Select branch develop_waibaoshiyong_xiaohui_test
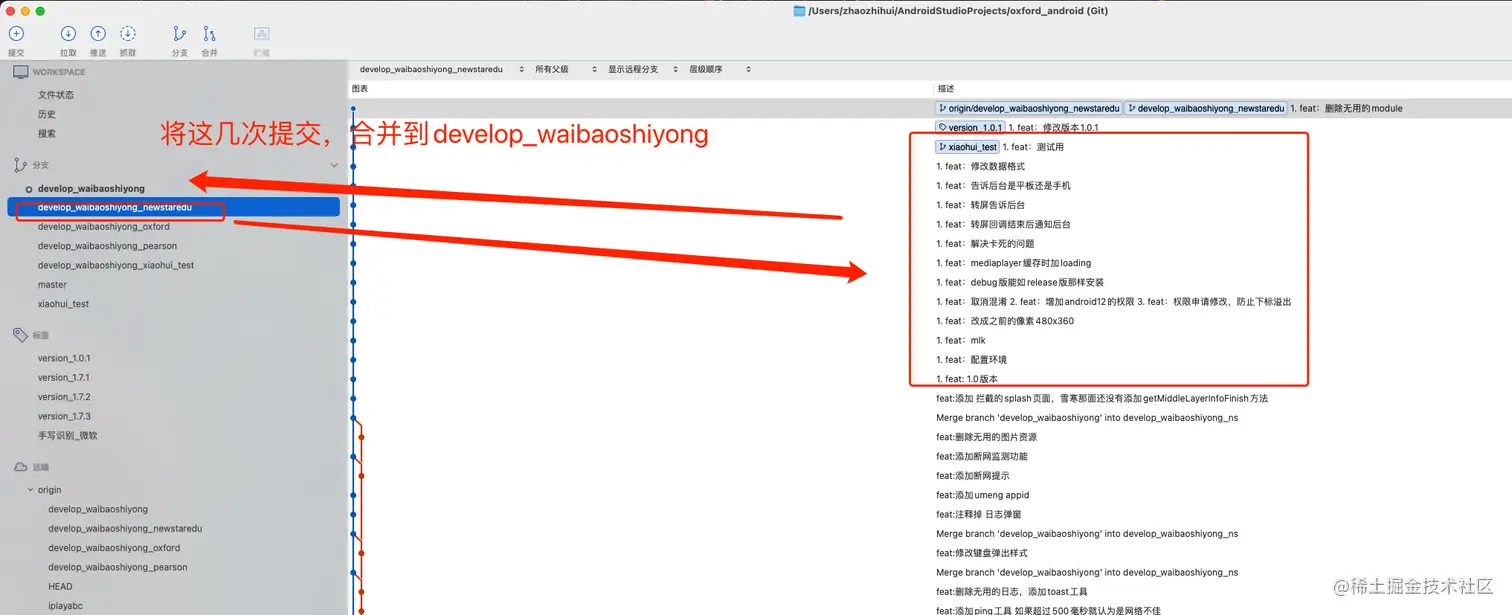The width and height of the screenshot is (1512, 615). coord(116,265)
